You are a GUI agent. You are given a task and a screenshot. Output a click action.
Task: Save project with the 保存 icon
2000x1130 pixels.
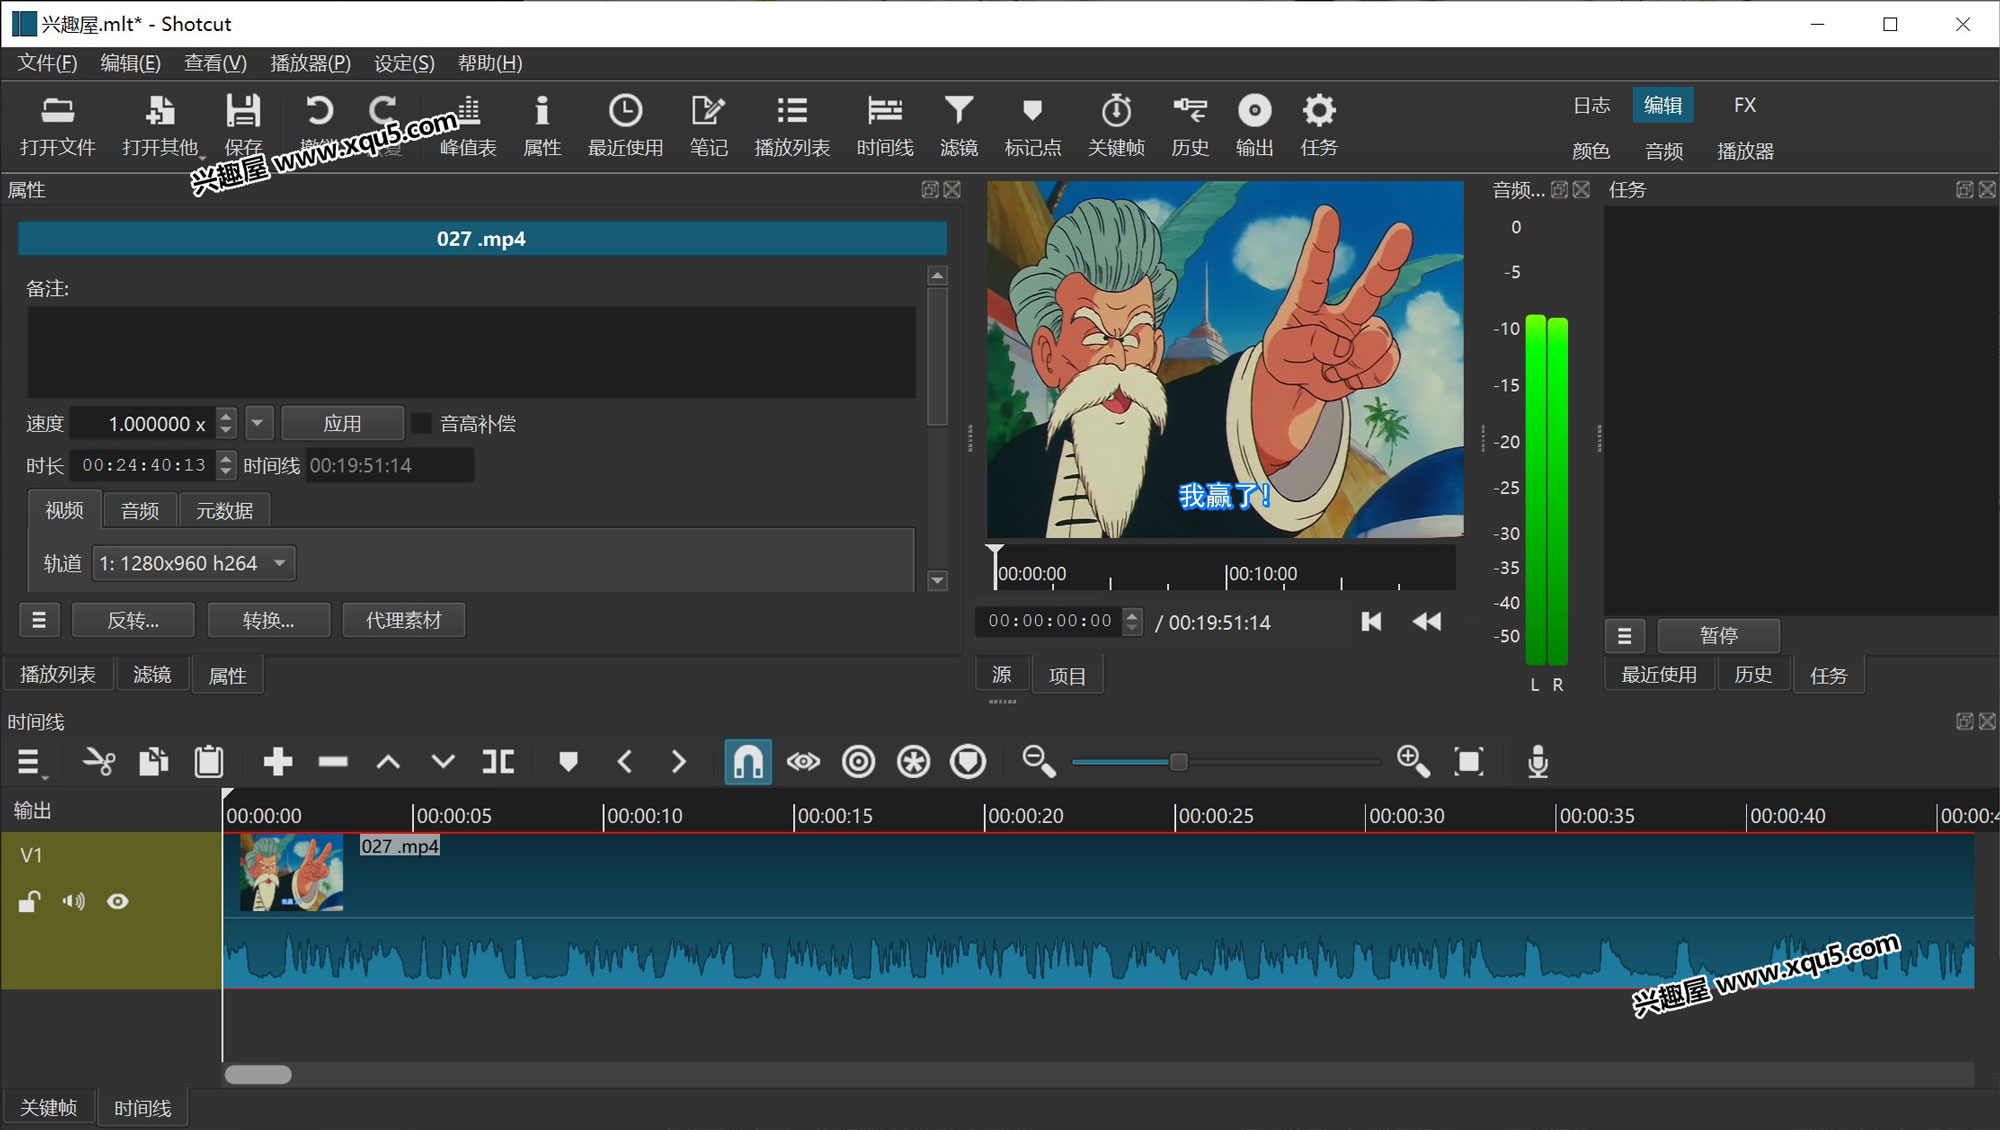[x=243, y=125]
